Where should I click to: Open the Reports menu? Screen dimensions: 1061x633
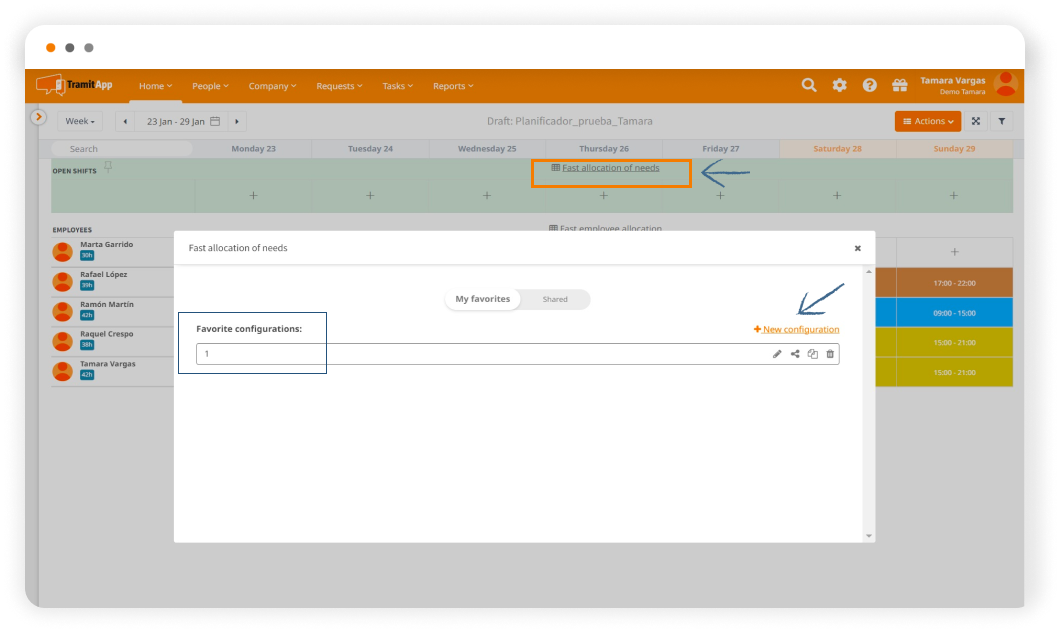(x=453, y=86)
